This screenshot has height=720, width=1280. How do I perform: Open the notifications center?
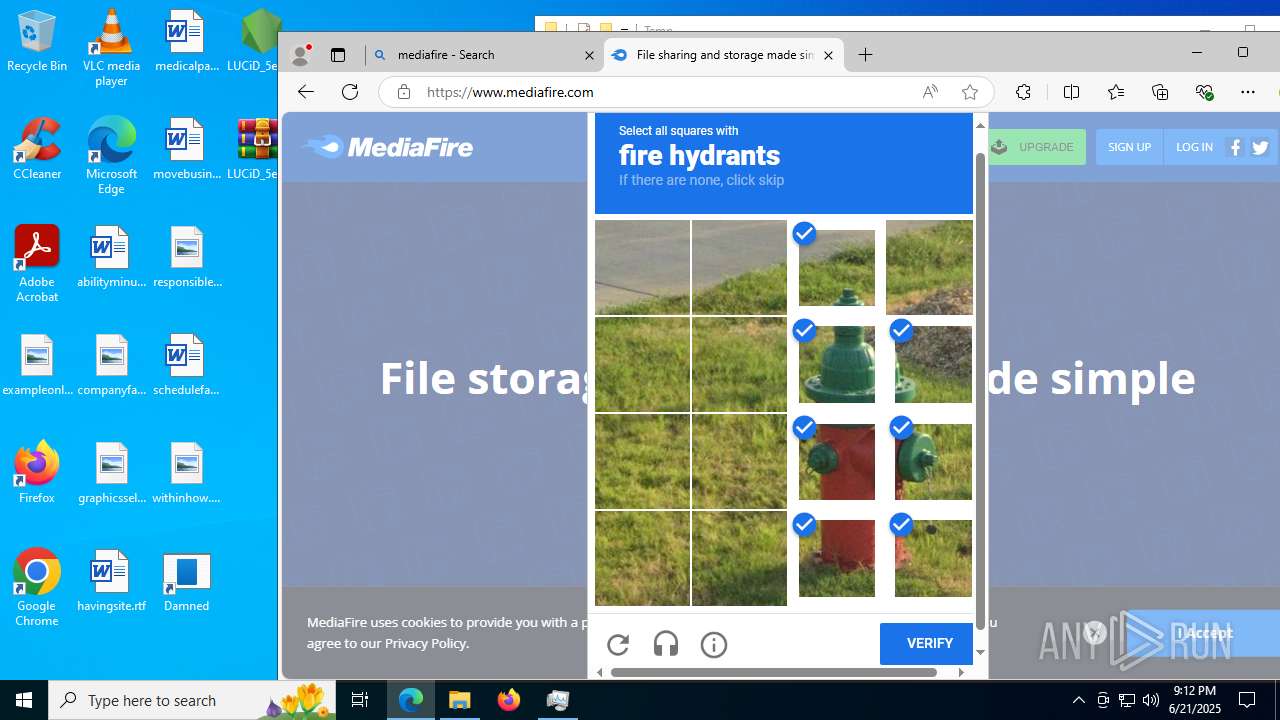click(x=1248, y=700)
